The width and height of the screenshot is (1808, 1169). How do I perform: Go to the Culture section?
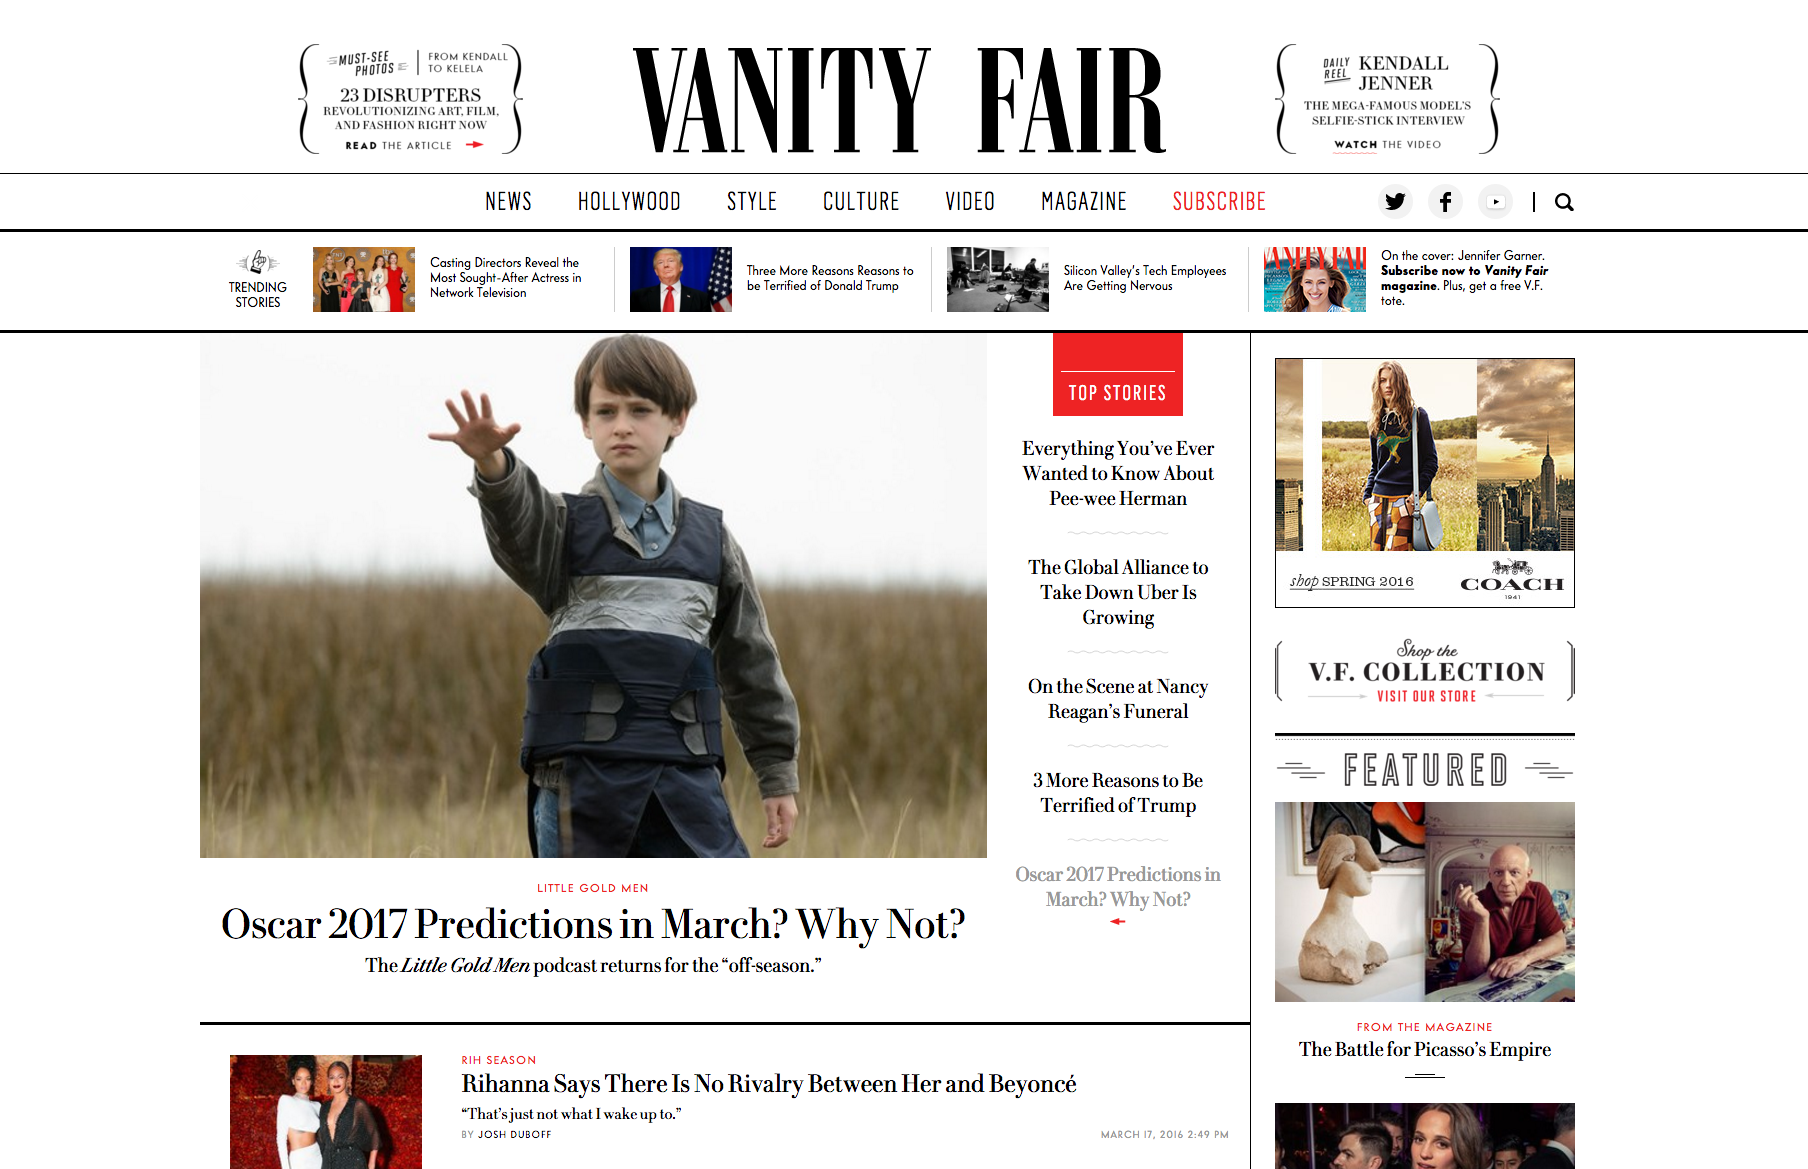[861, 202]
